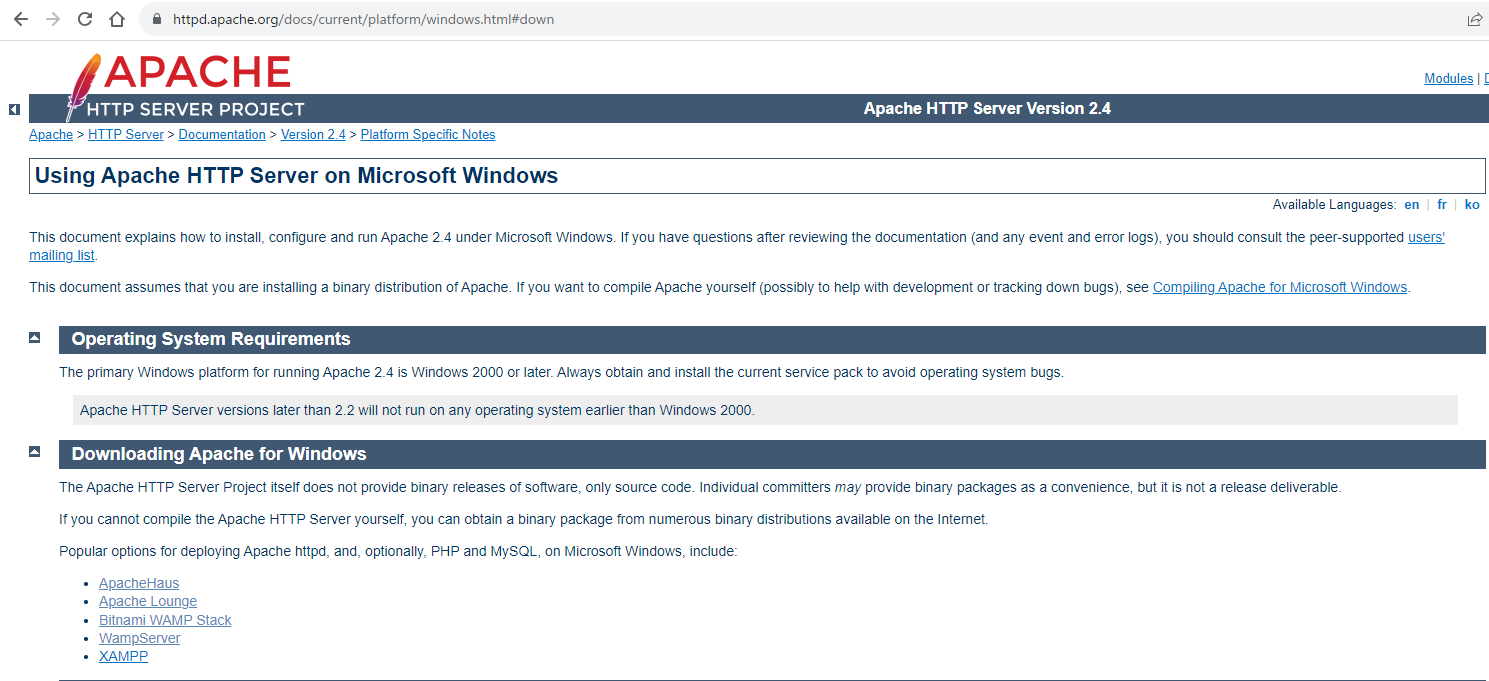Open the Apache breadcrumb link
This screenshot has height=681, width=1489.
pos(51,134)
